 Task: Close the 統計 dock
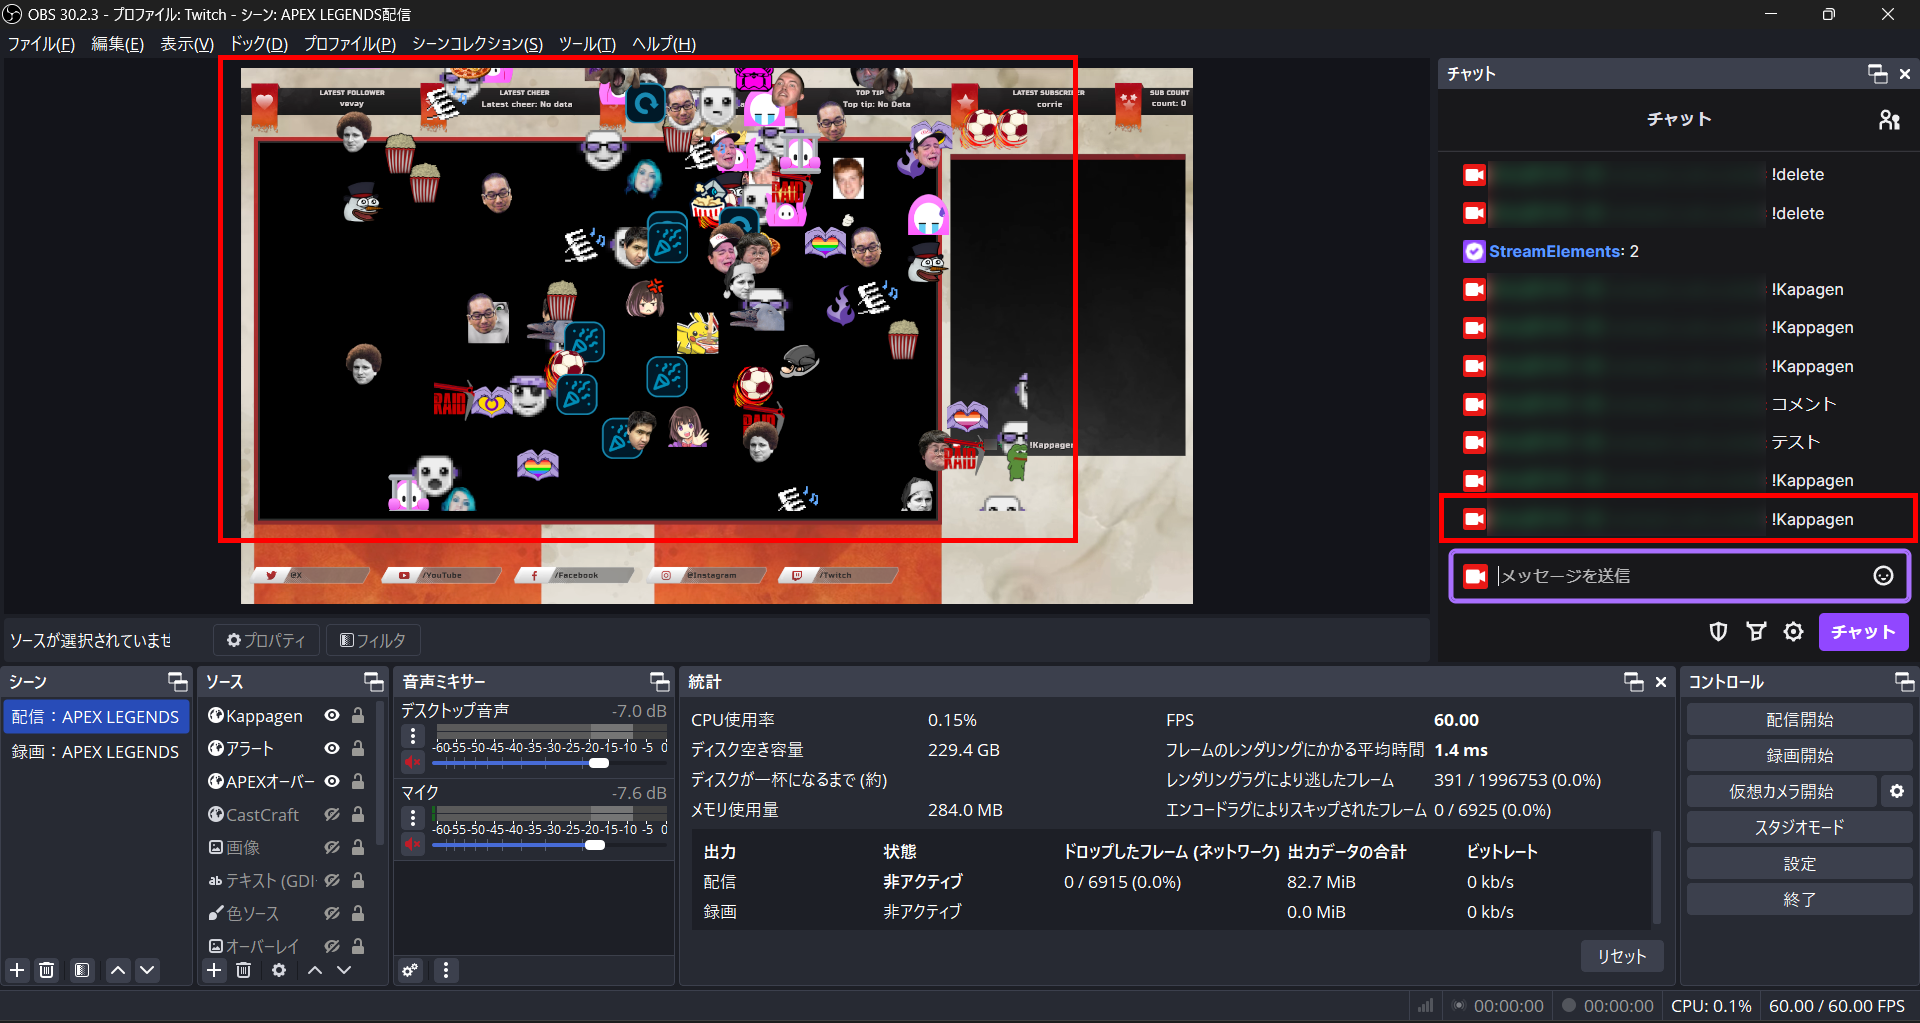point(1661,682)
